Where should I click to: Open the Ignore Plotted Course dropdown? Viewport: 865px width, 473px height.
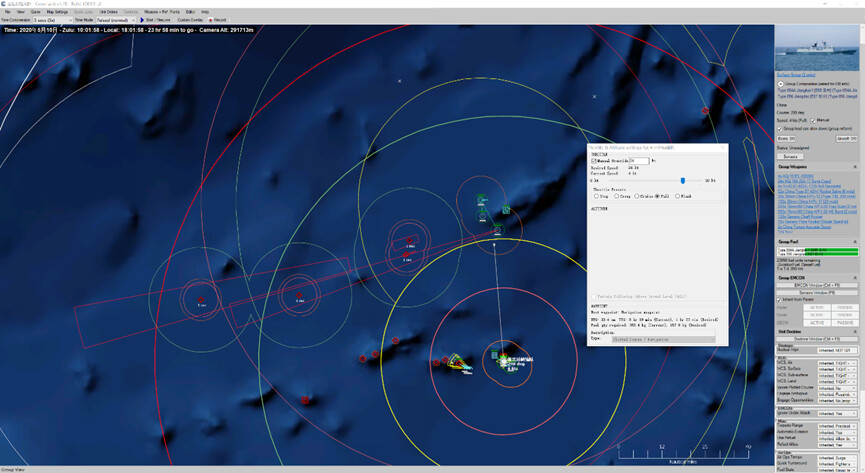[837, 388]
